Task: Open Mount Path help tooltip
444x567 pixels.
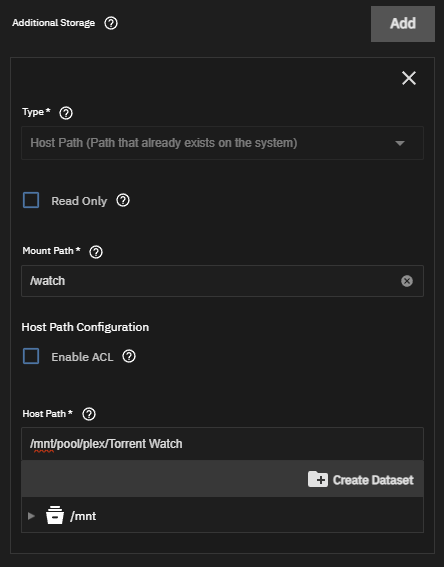Action: [96, 252]
